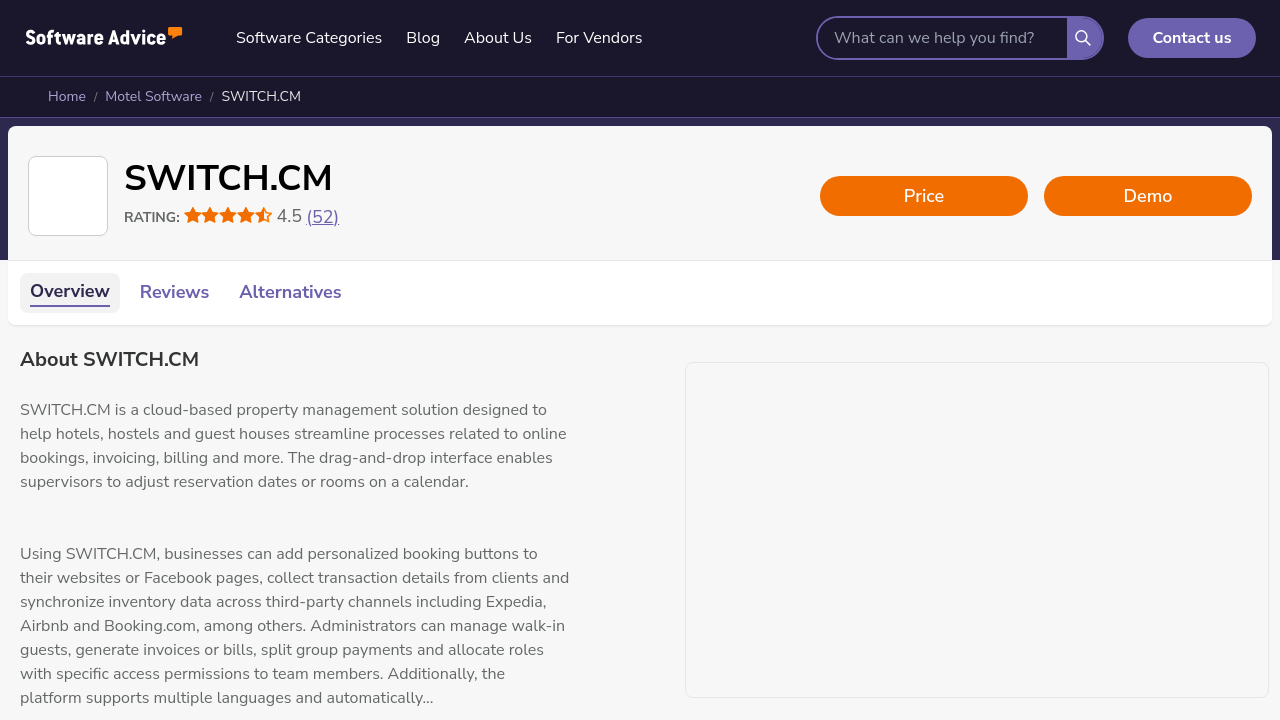Viewport: 1280px width, 720px height.
Task: Open the Blog page
Action: pyautogui.click(x=423, y=38)
